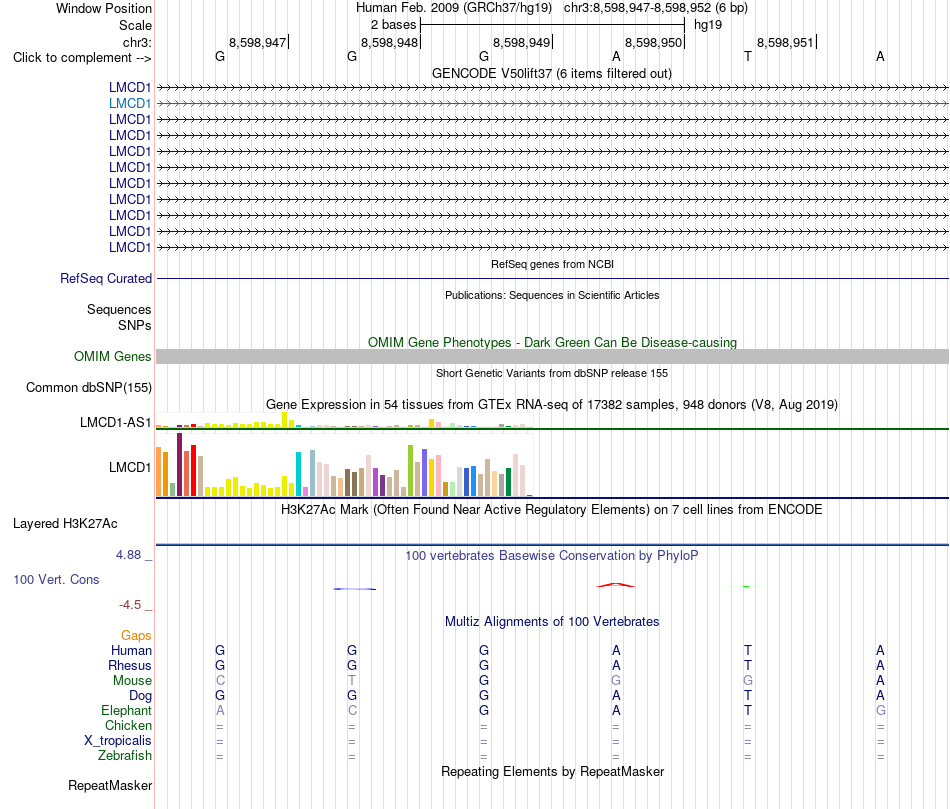
Task: Click the Scale label
Action: point(135,25)
